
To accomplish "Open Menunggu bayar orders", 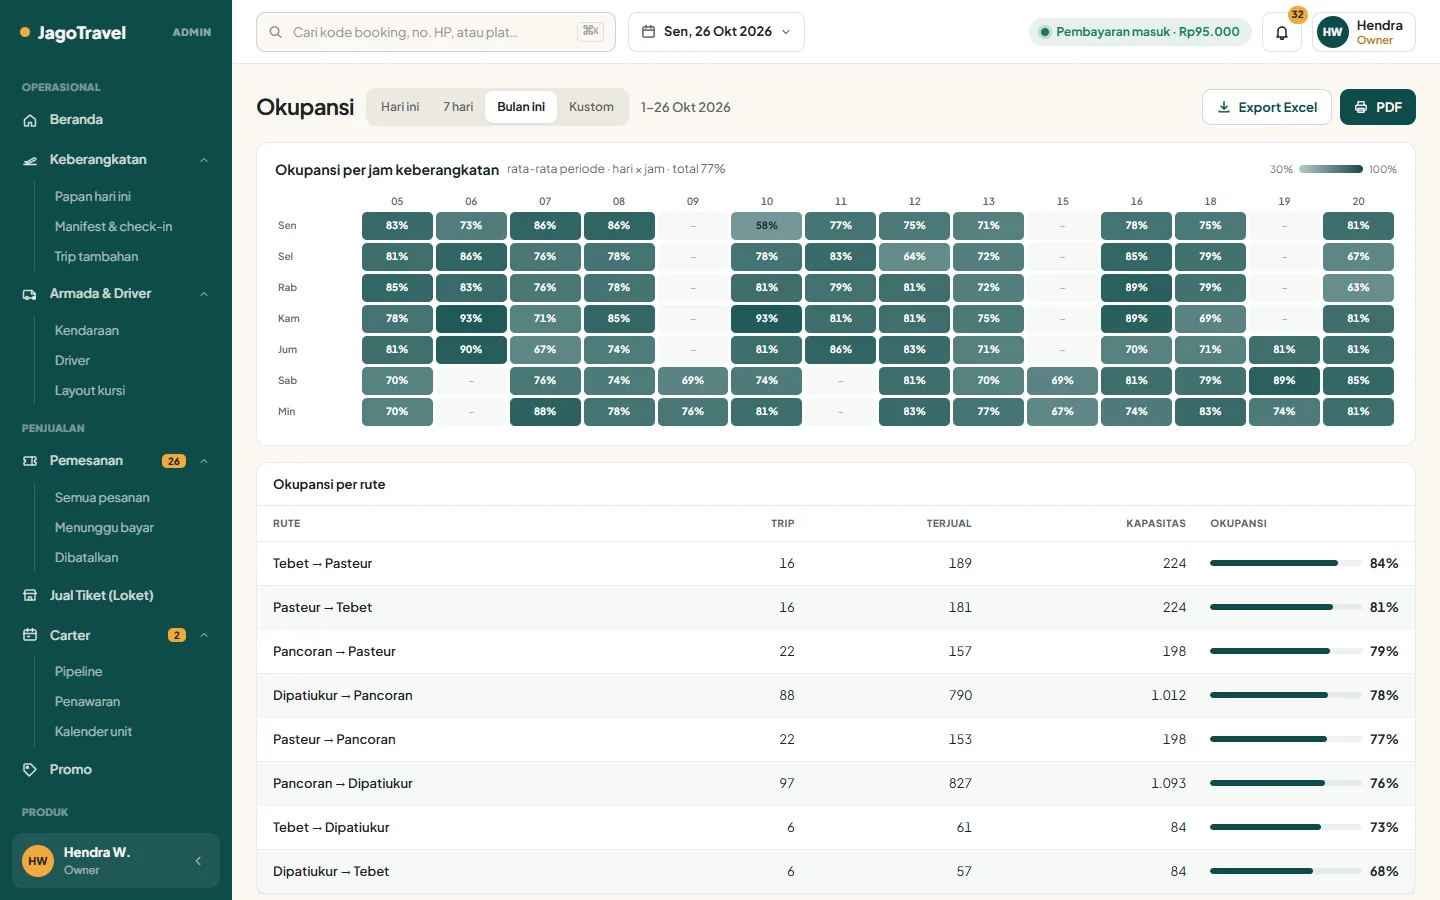I will [x=104, y=528].
